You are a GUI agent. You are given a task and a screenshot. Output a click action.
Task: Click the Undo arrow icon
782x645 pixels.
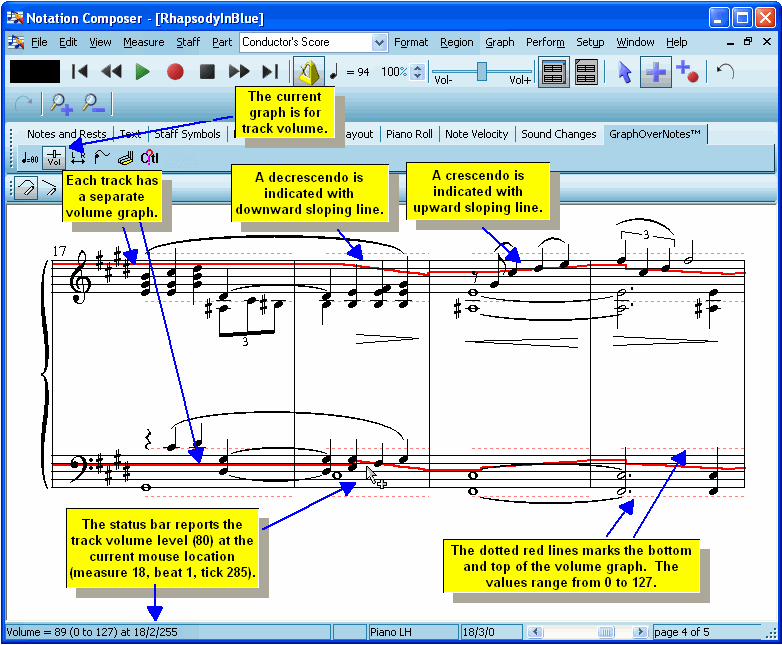726,72
